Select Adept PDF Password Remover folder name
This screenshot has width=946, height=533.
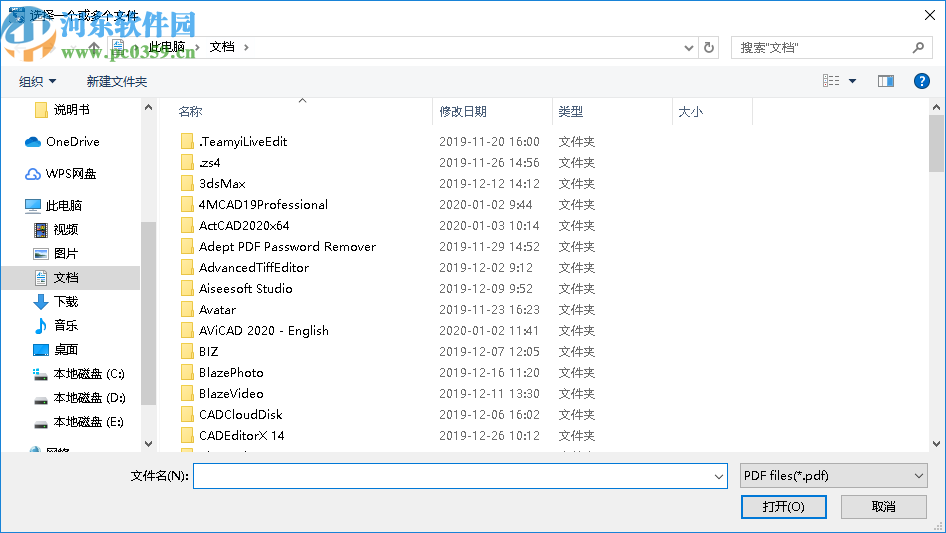[287, 247]
